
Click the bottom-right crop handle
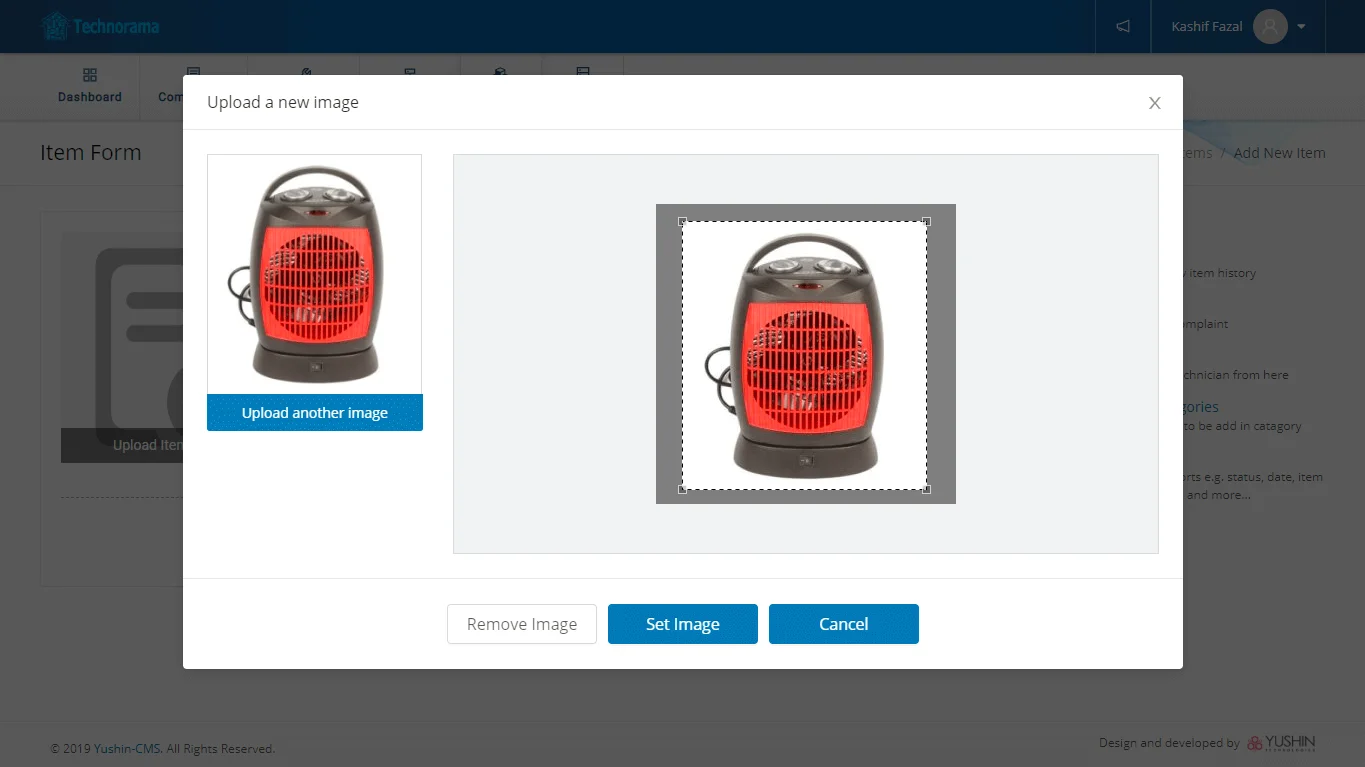[926, 489]
